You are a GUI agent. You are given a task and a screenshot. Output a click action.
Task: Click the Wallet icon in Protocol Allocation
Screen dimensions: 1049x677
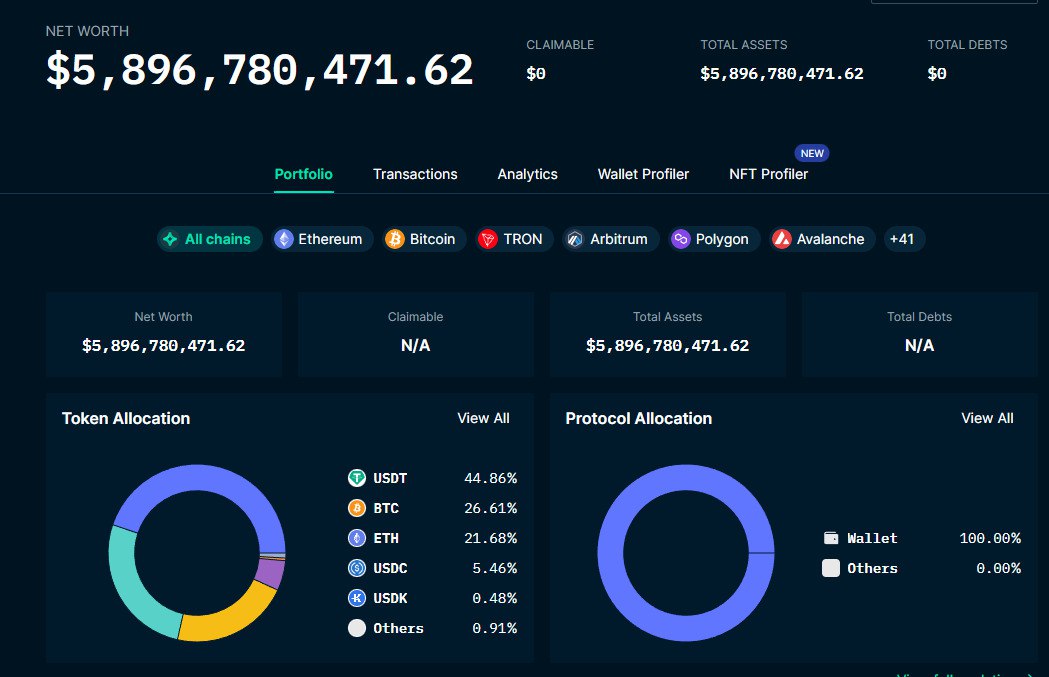tap(831, 538)
